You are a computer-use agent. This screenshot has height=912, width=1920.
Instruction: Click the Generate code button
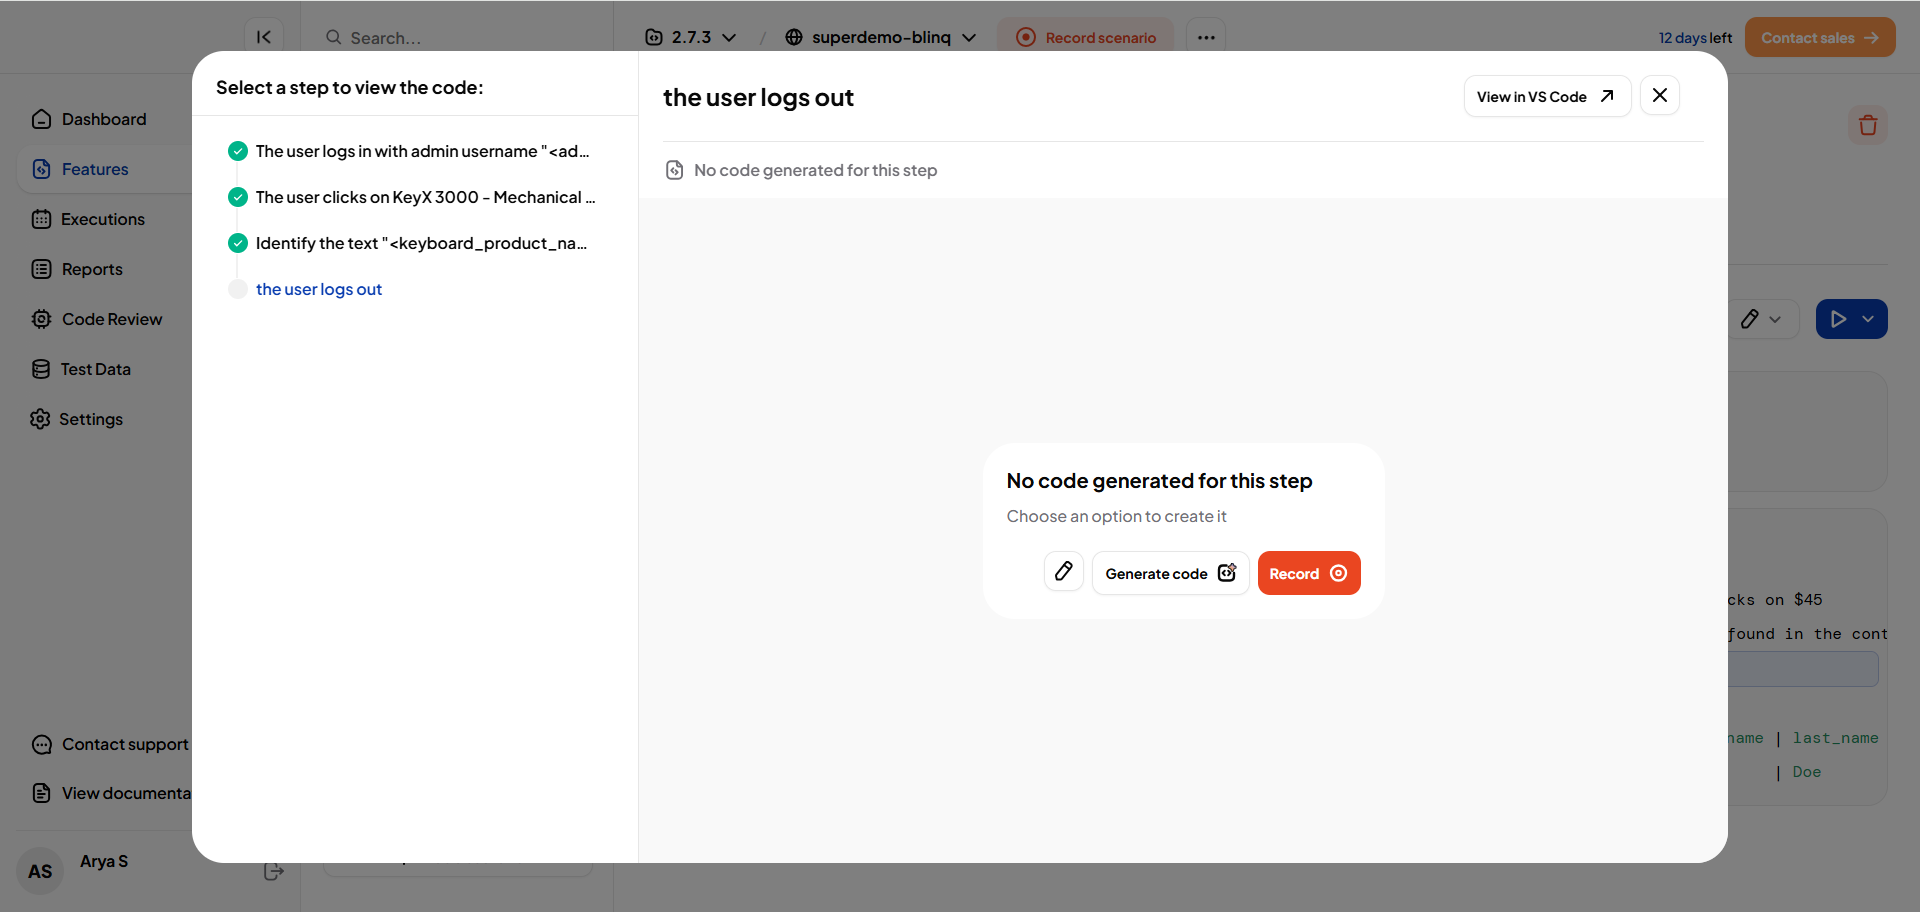click(1170, 573)
